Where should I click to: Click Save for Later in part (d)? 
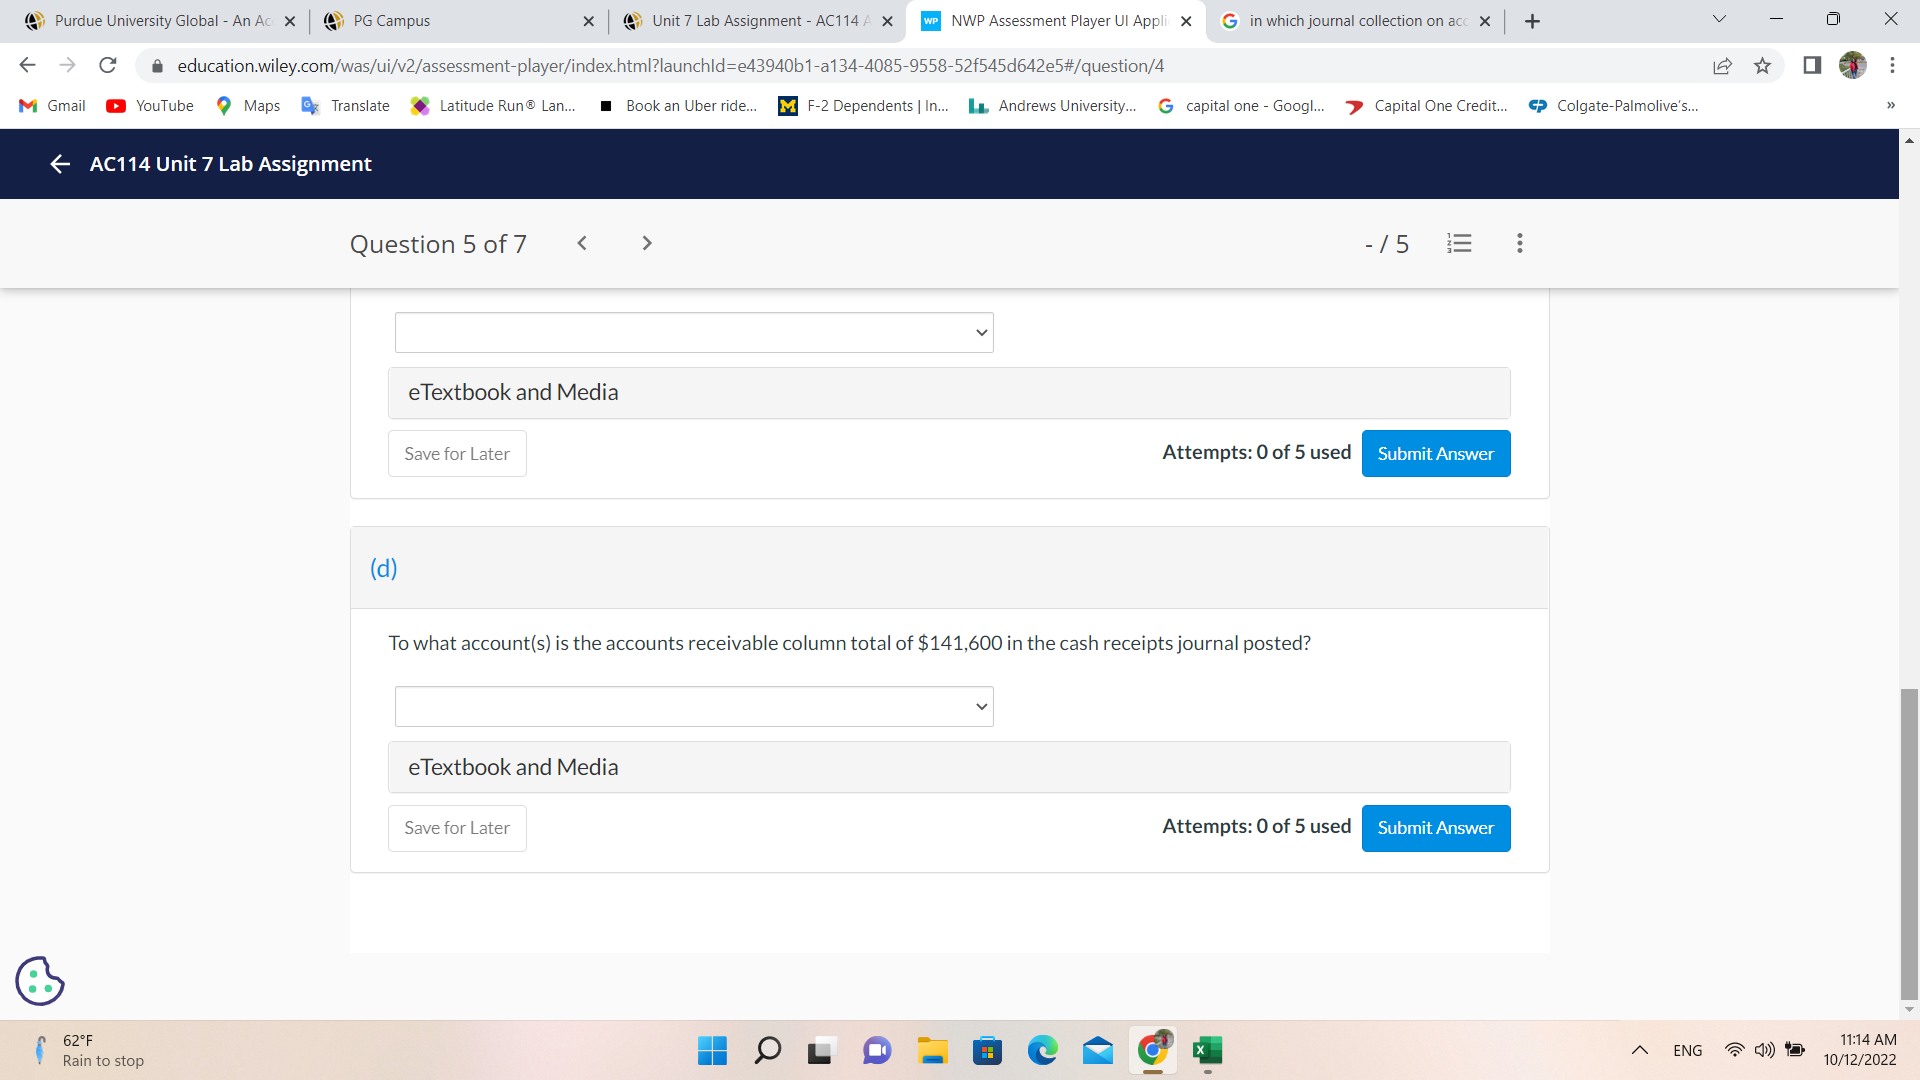[457, 828]
